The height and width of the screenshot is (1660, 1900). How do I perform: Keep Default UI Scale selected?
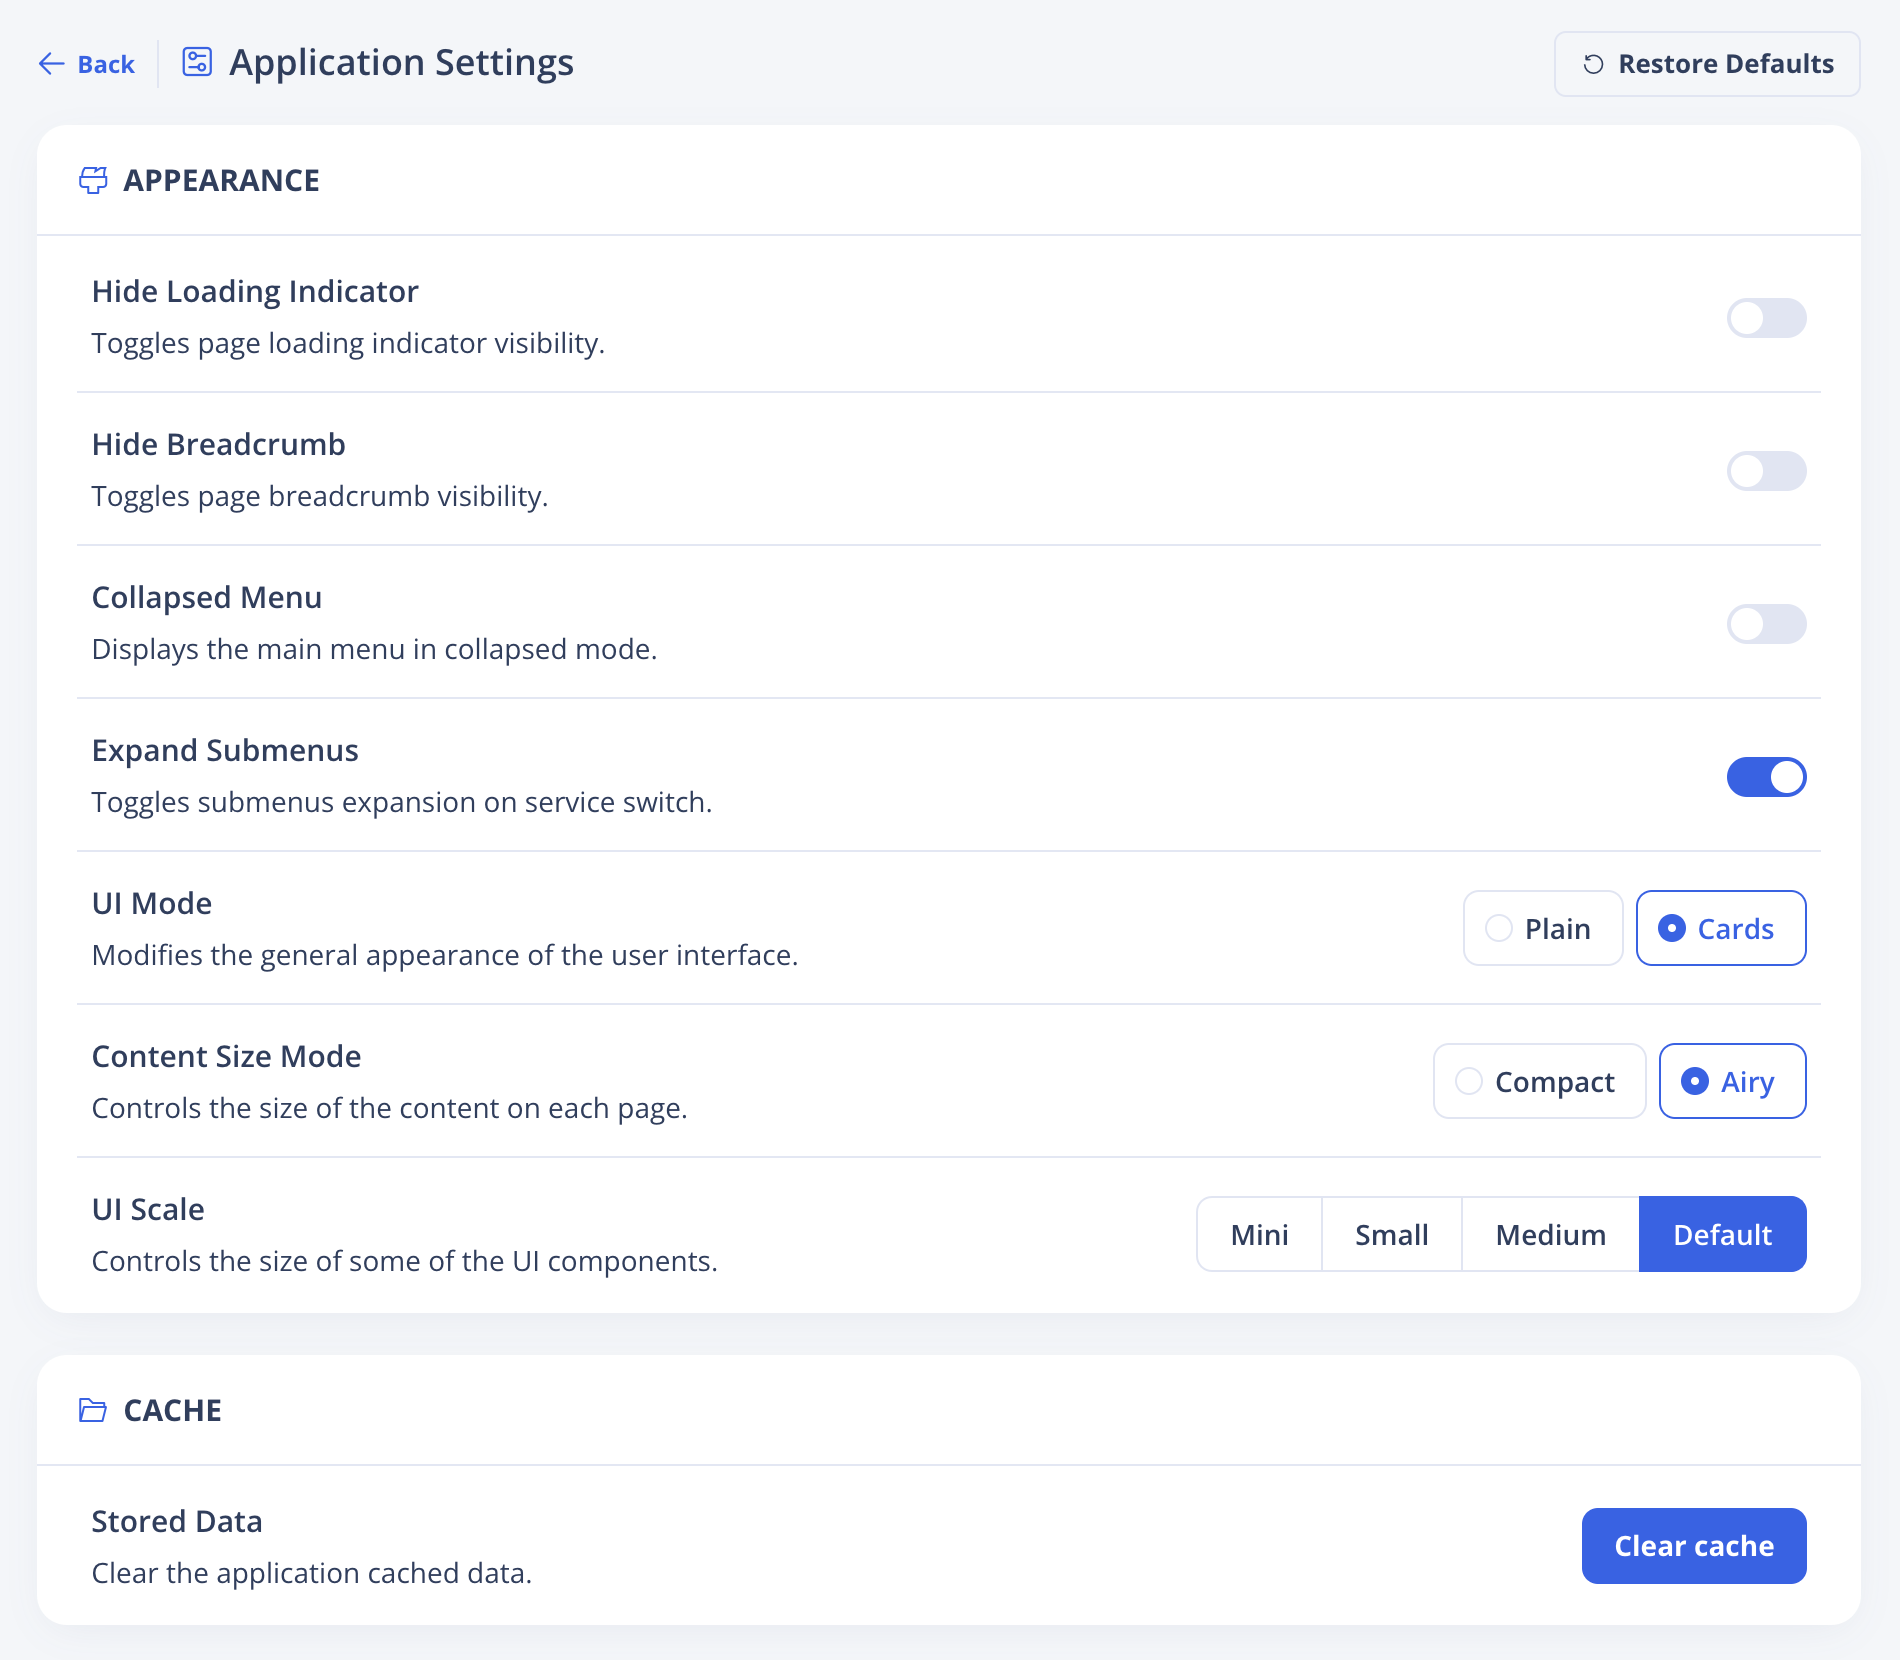pyautogui.click(x=1721, y=1234)
